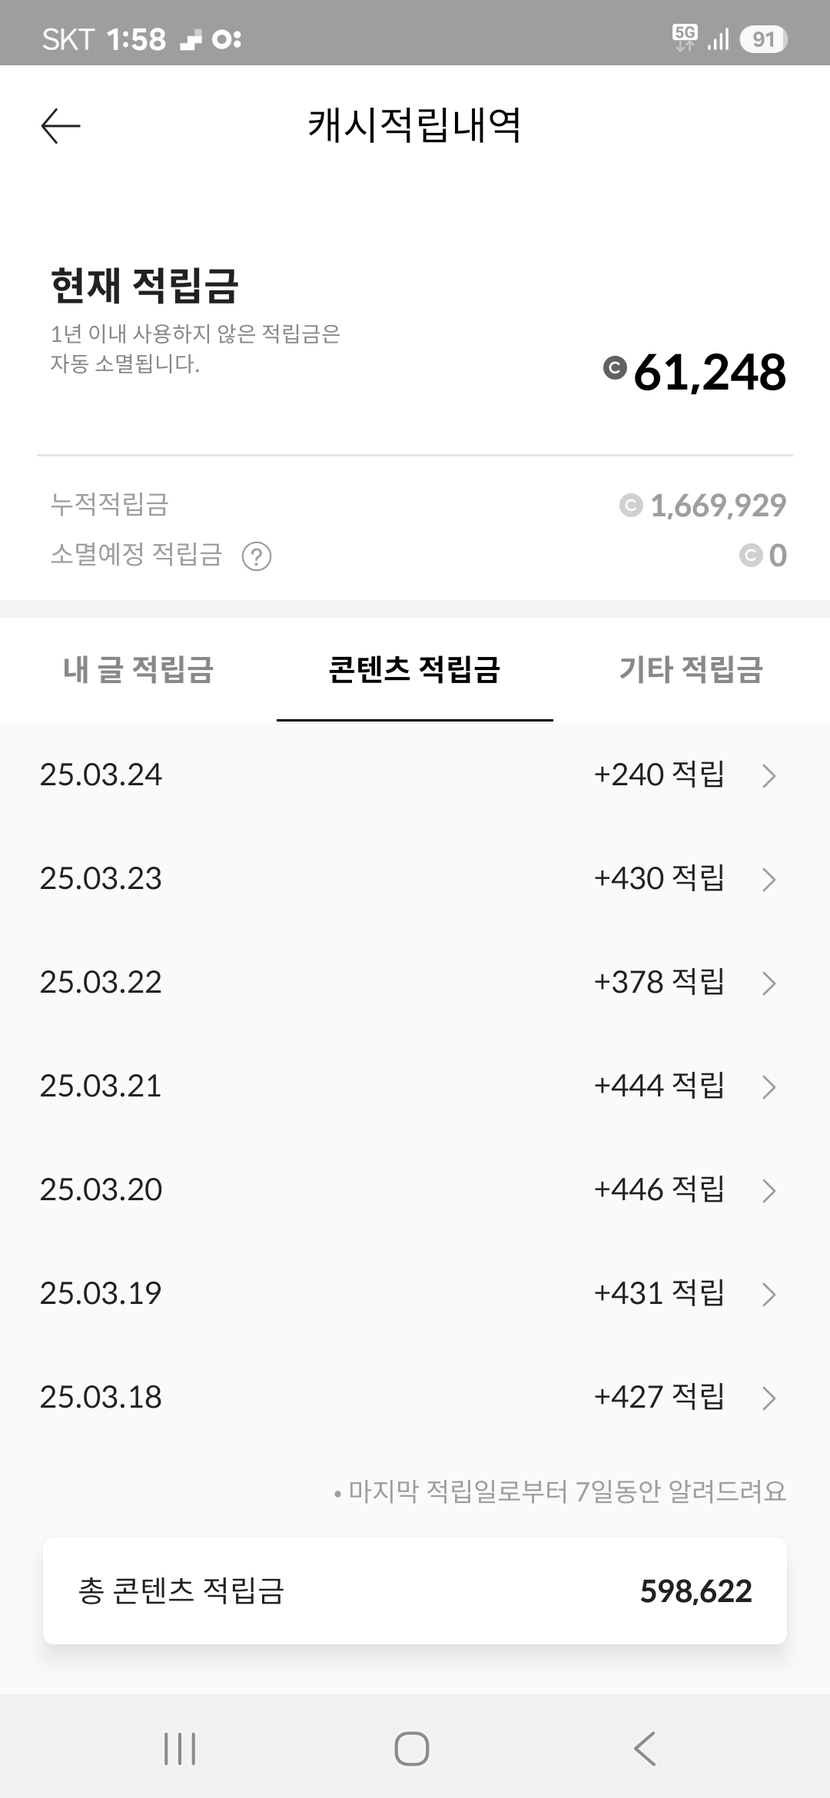Tap the gray coin icon beside 1,669,929

tap(631, 506)
